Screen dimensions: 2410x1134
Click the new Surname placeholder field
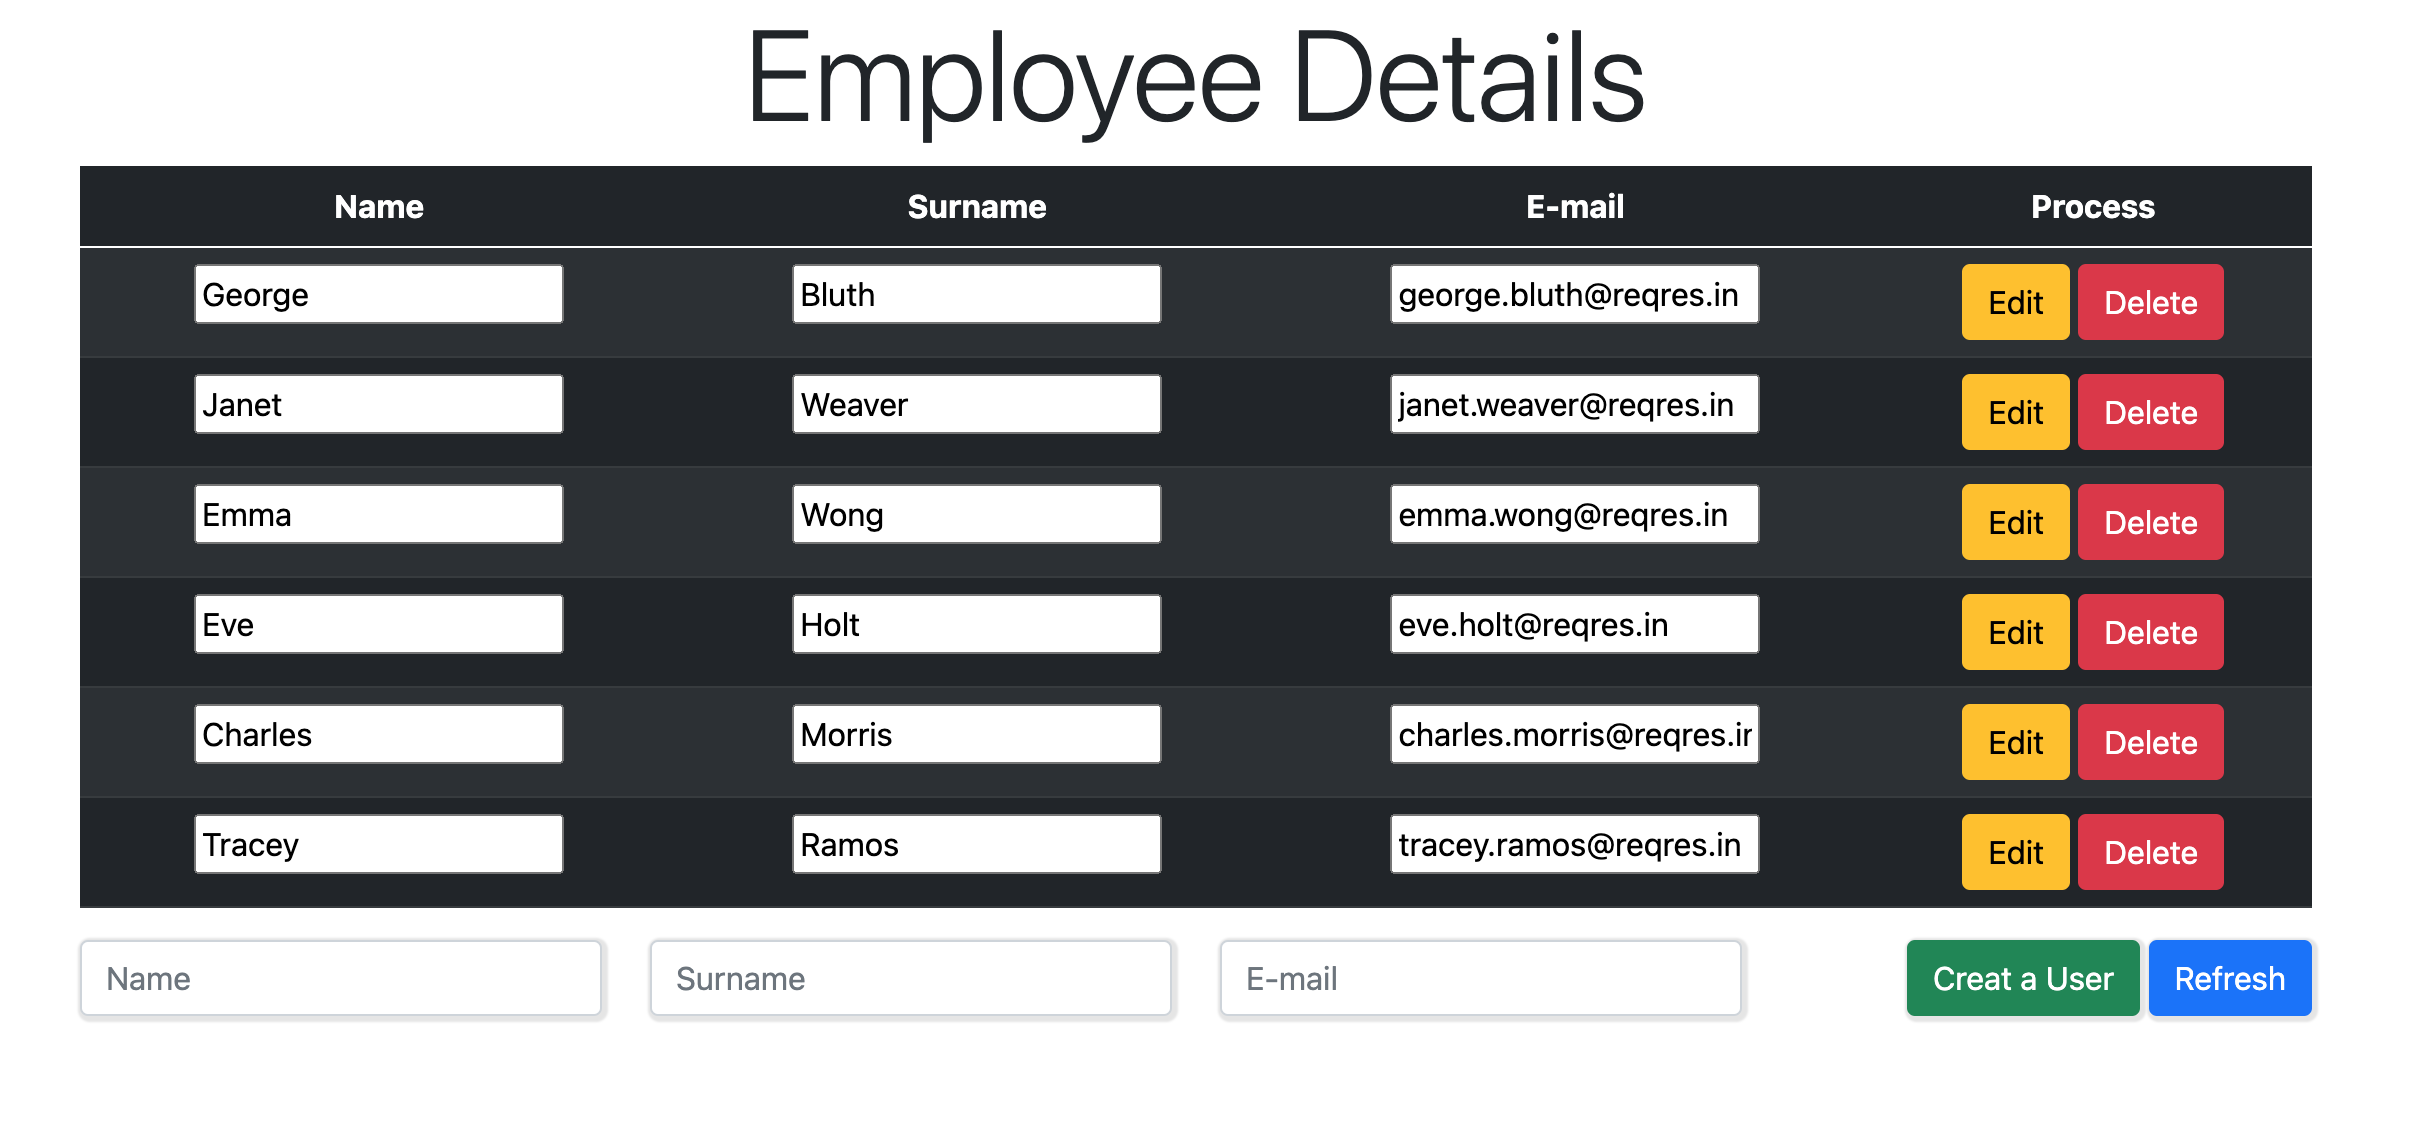[x=910, y=978]
